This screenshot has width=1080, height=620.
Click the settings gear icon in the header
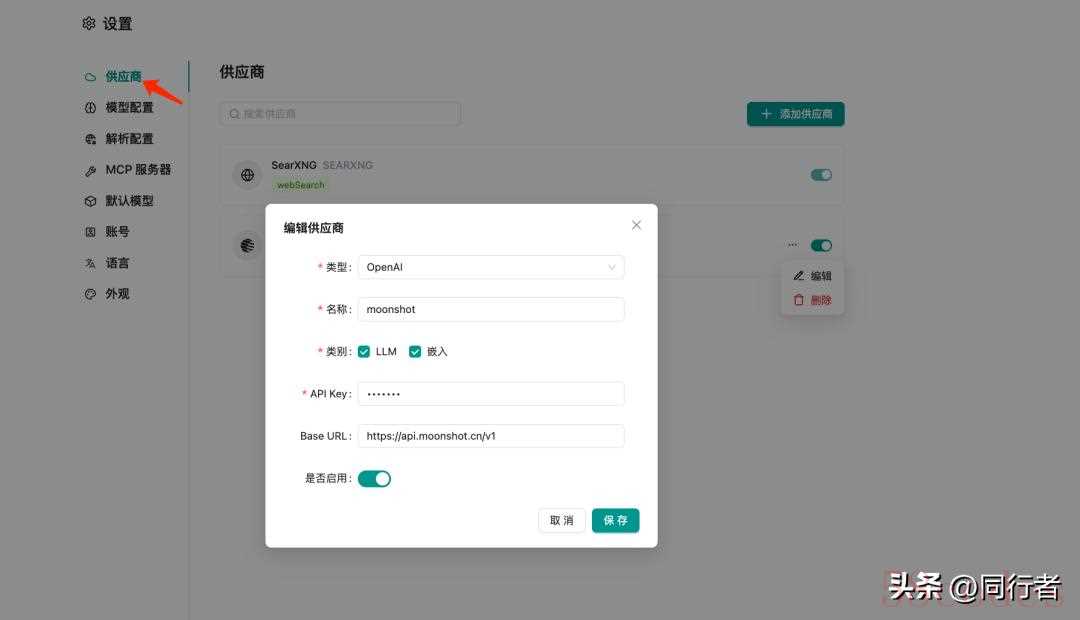tap(89, 23)
